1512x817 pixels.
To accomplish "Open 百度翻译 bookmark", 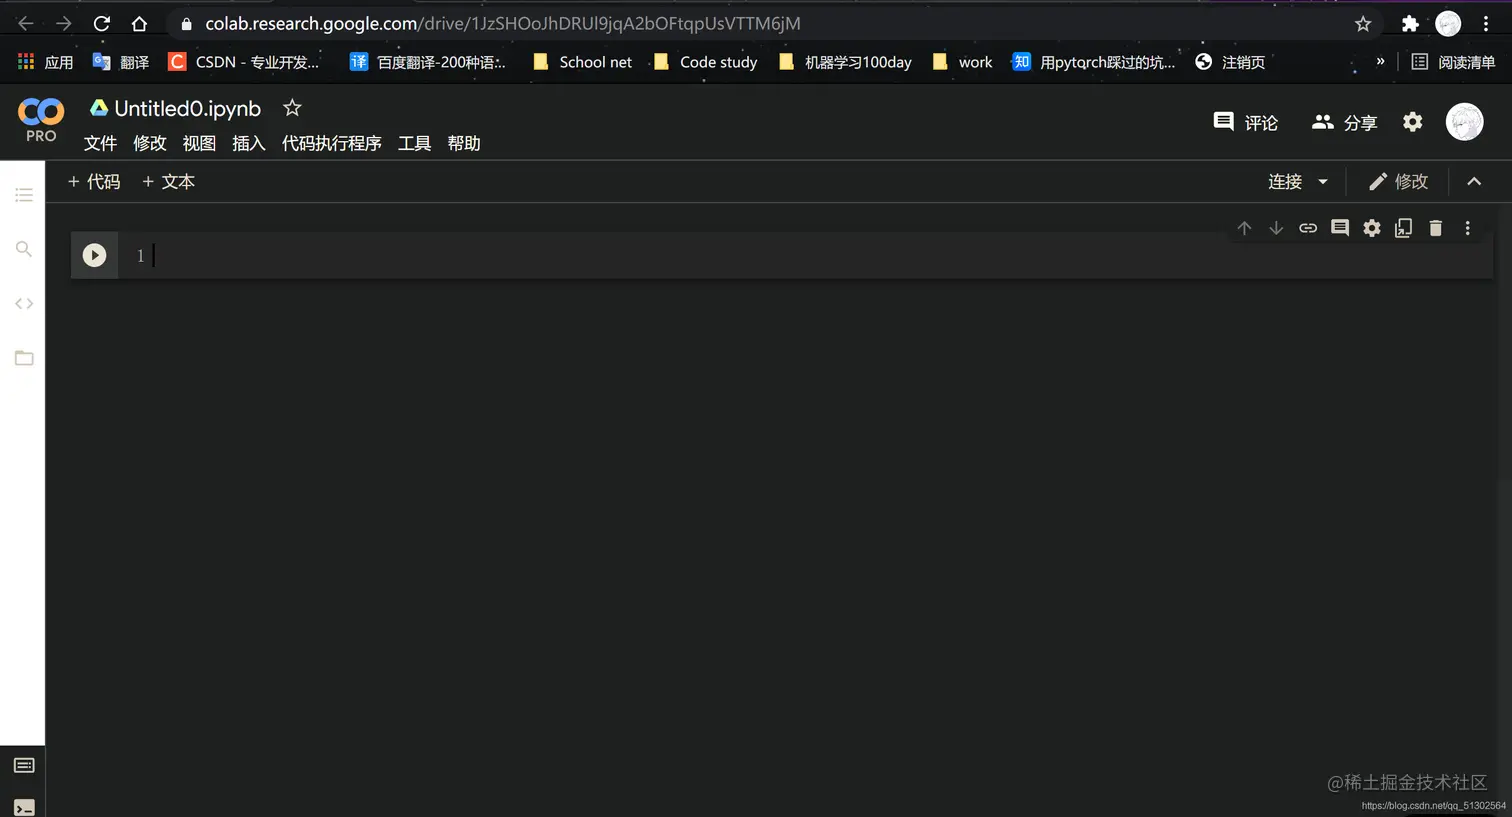I will tap(428, 62).
